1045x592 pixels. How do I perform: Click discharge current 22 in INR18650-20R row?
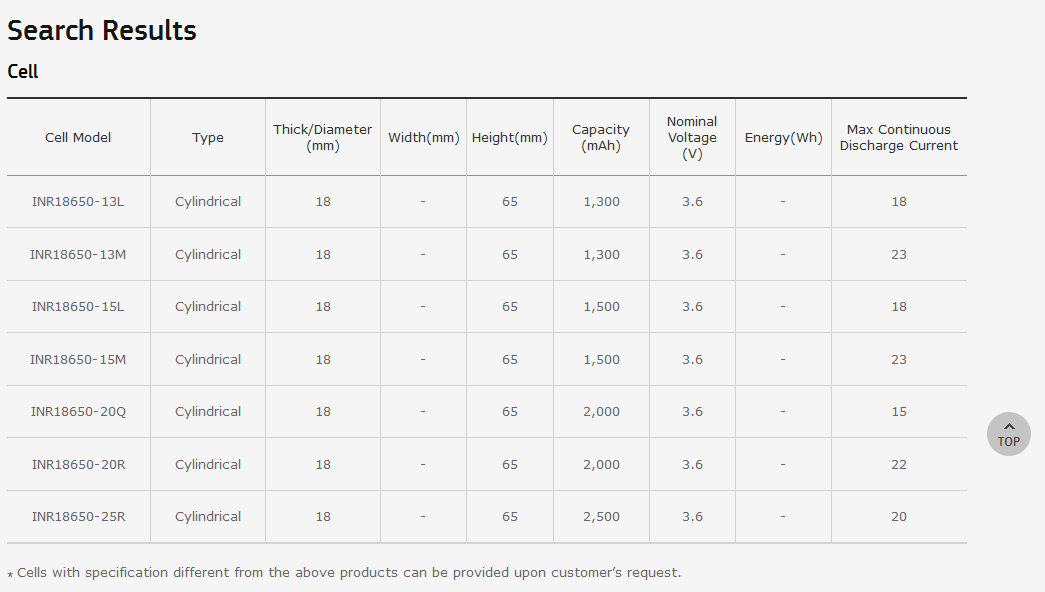point(899,464)
